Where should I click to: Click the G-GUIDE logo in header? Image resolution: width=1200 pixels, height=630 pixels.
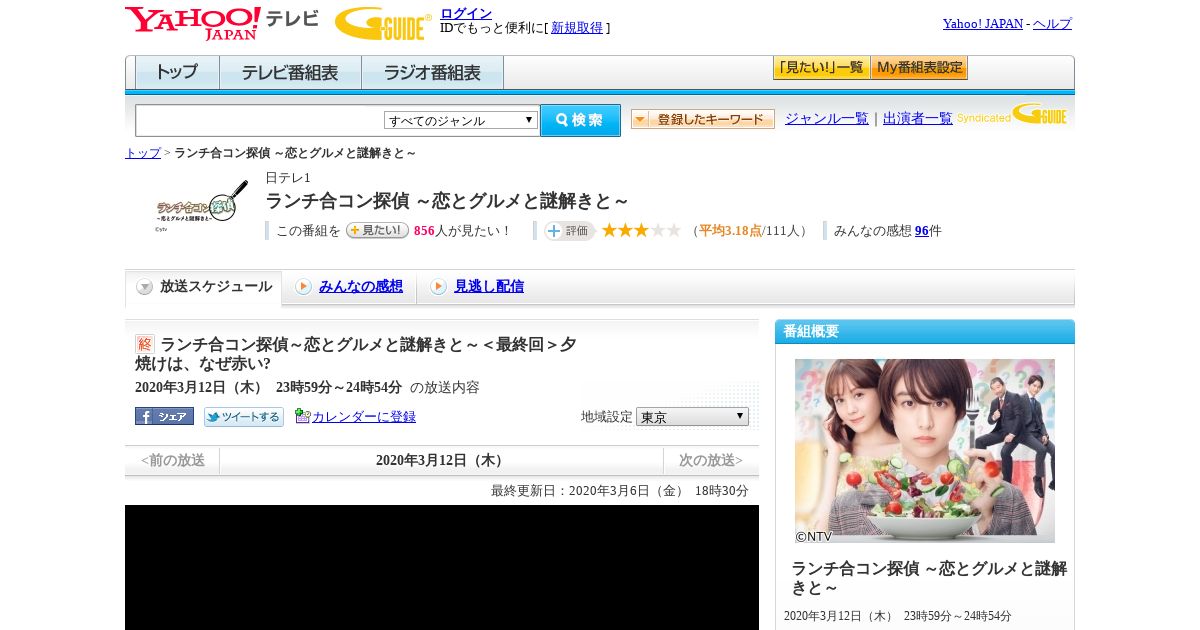click(383, 23)
